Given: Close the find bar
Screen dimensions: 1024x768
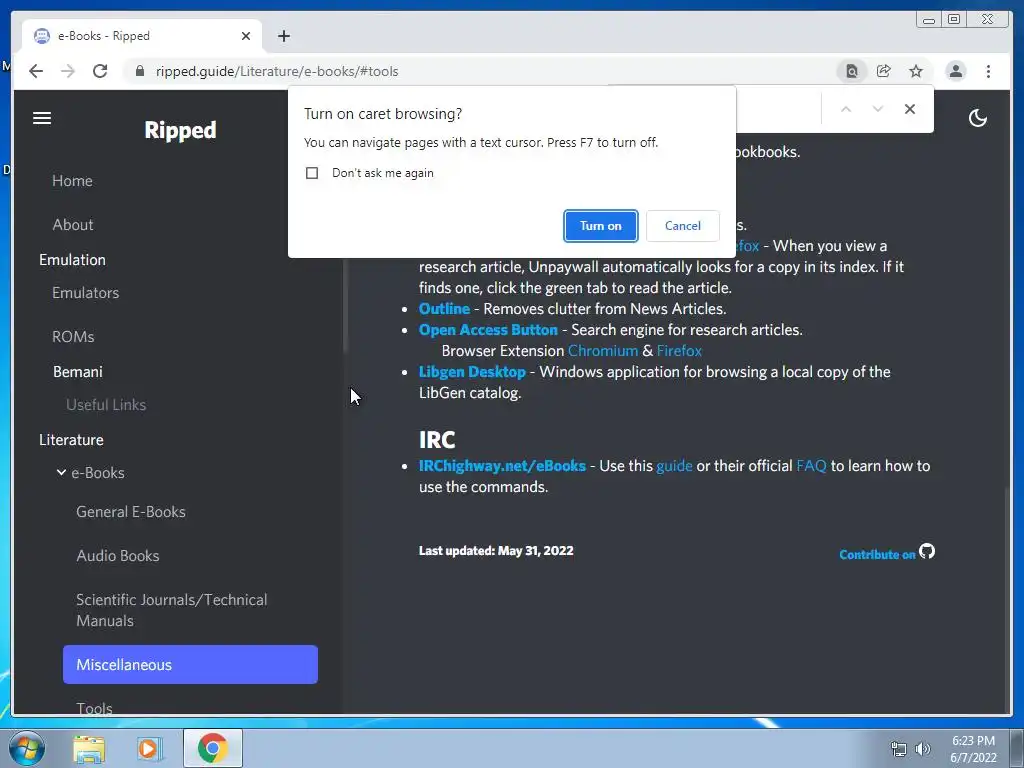Looking at the screenshot, I should (x=910, y=109).
